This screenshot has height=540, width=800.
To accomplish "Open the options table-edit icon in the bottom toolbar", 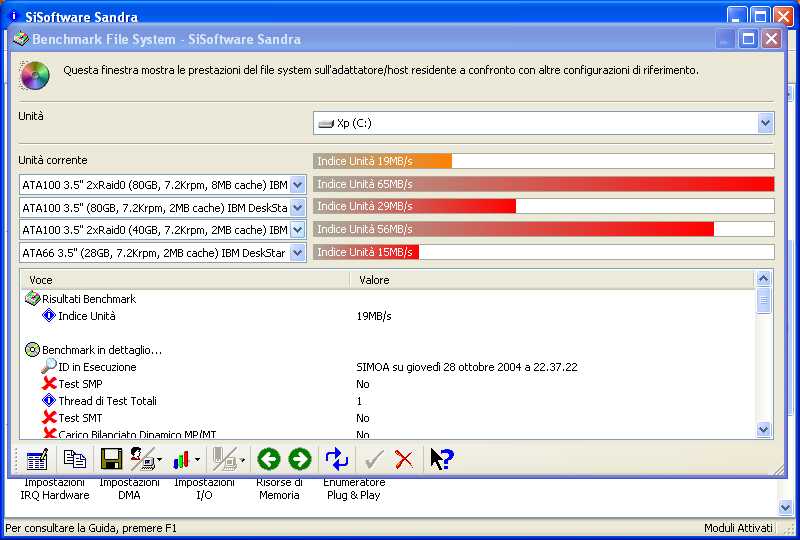I will pos(37,459).
